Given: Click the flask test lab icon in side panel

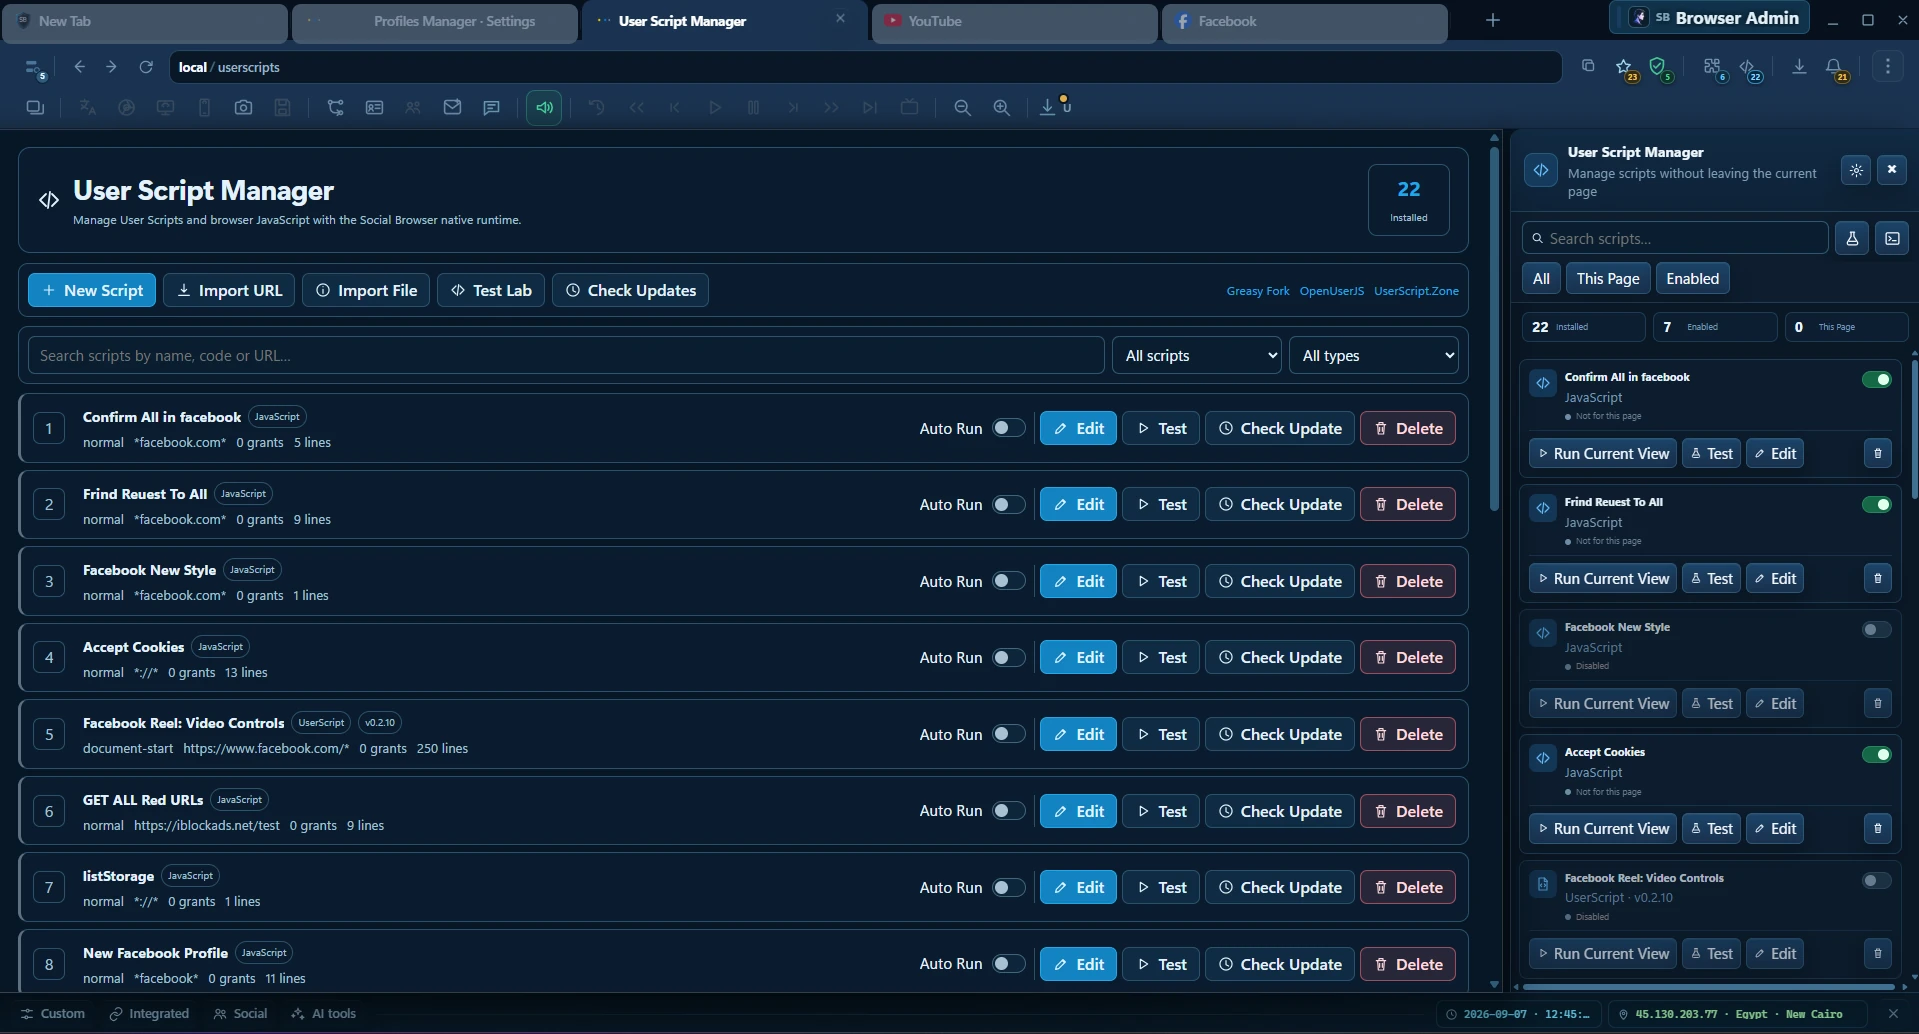Looking at the screenshot, I should tap(1852, 238).
